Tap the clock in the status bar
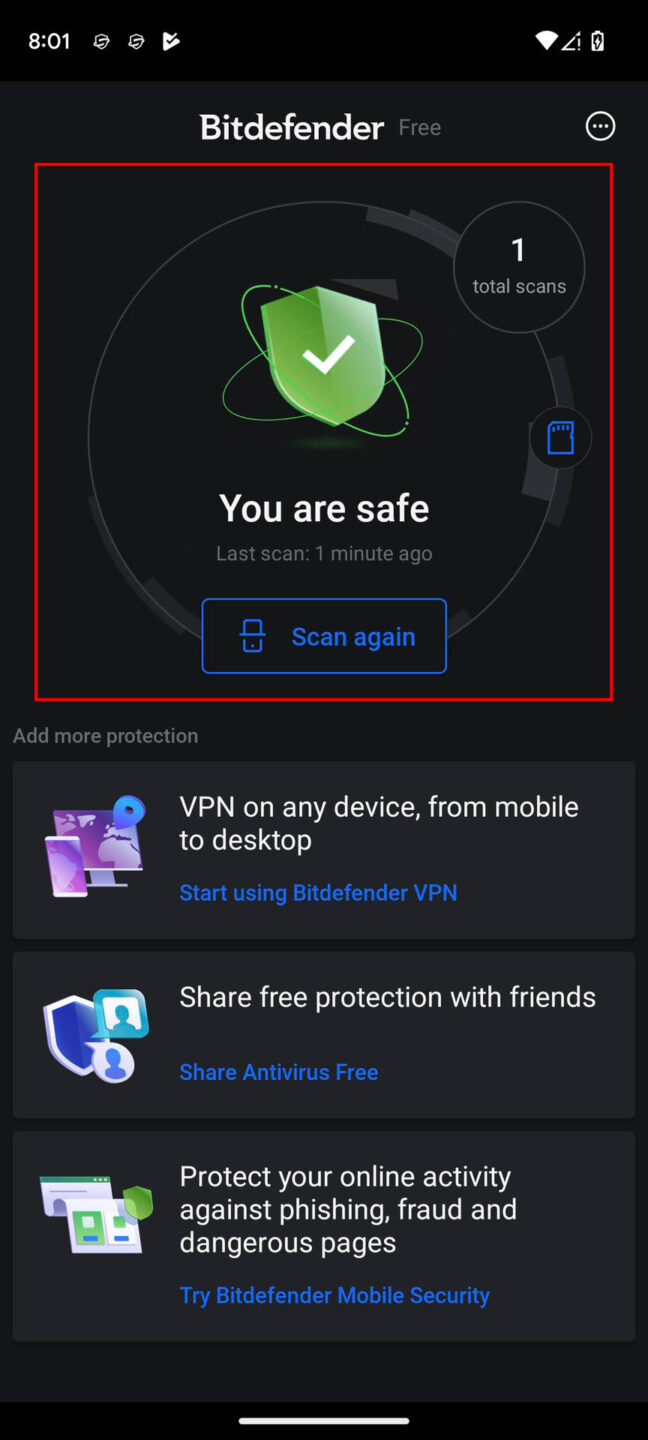Screen dimensions: 648x1440 [49, 40]
